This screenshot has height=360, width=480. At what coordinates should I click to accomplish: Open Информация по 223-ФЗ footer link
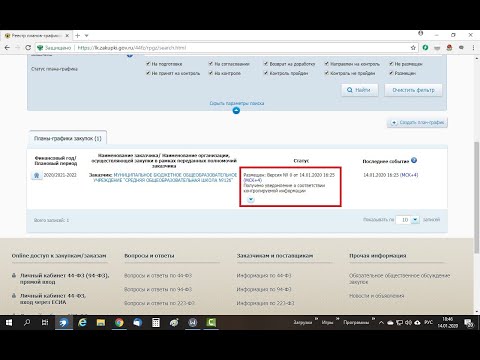[x=265, y=303]
